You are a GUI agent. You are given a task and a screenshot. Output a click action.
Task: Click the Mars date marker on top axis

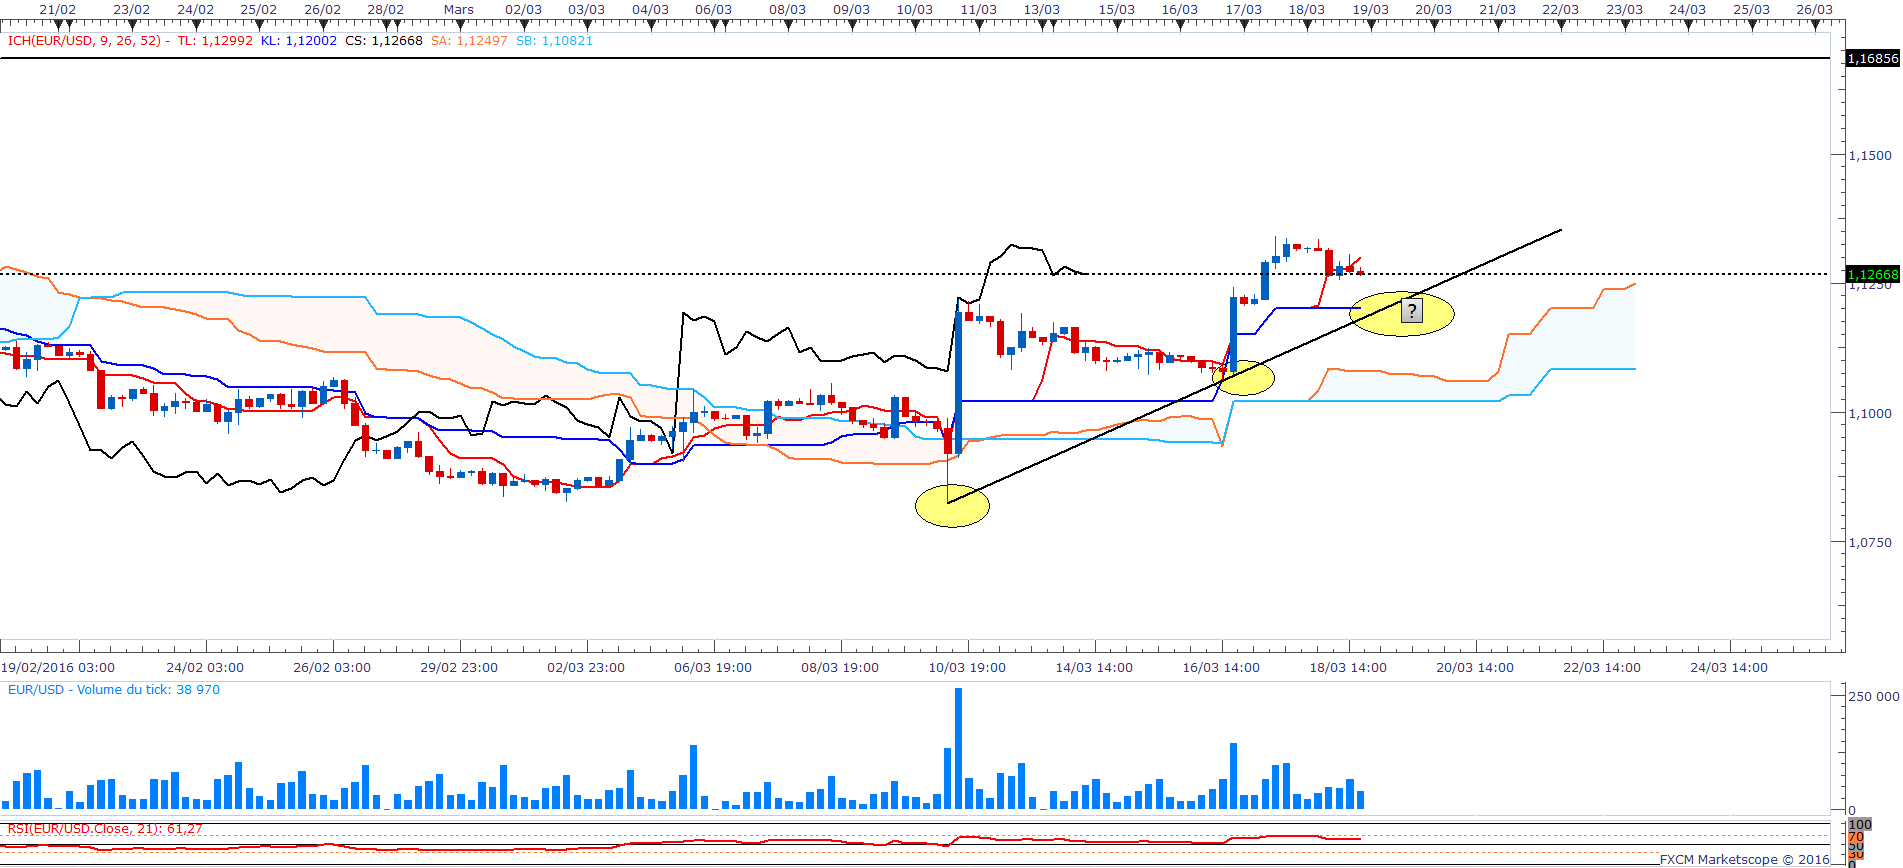coord(459,10)
